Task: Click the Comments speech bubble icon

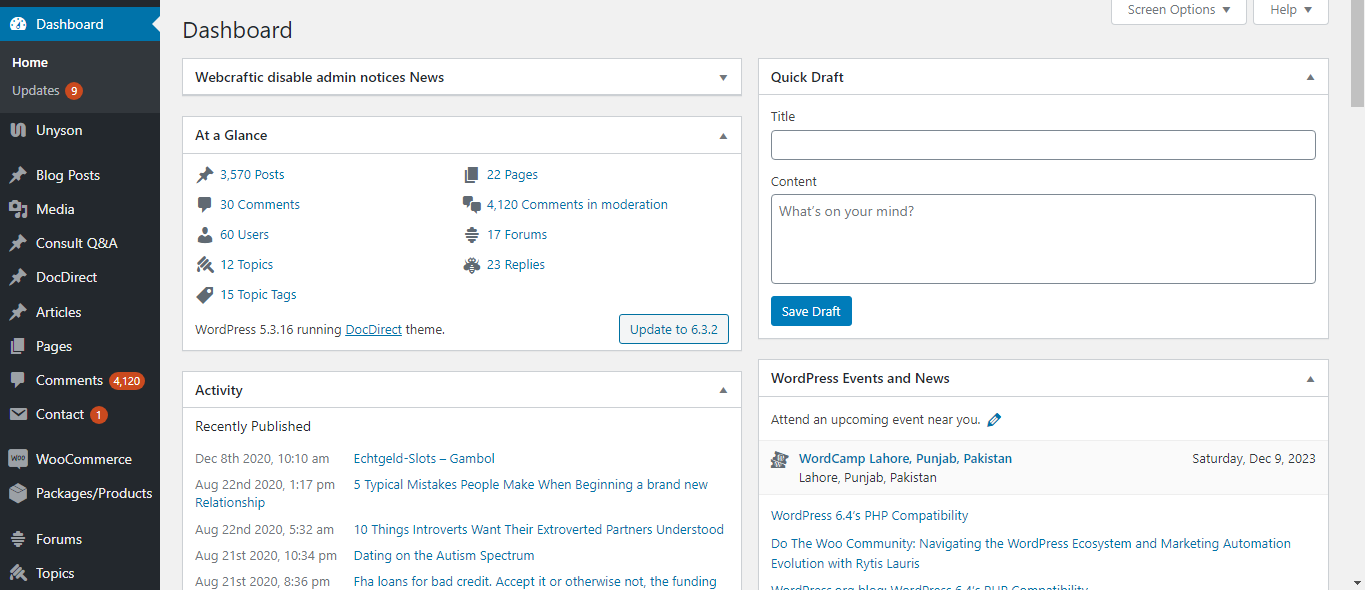Action: pos(18,380)
